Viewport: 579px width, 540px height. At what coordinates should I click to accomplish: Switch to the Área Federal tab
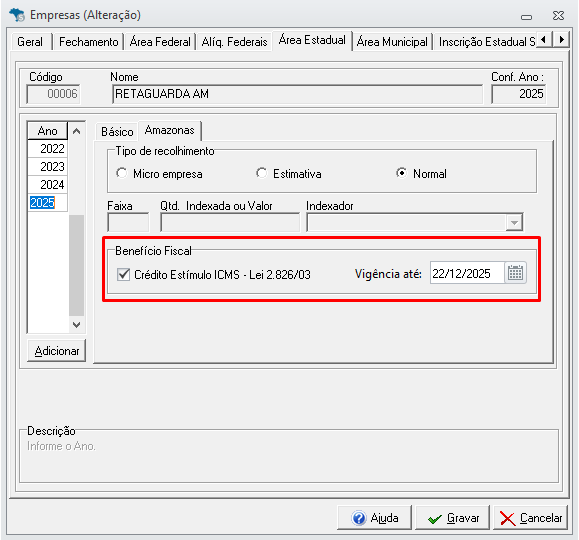pyautogui.click(x=160, y=42)
